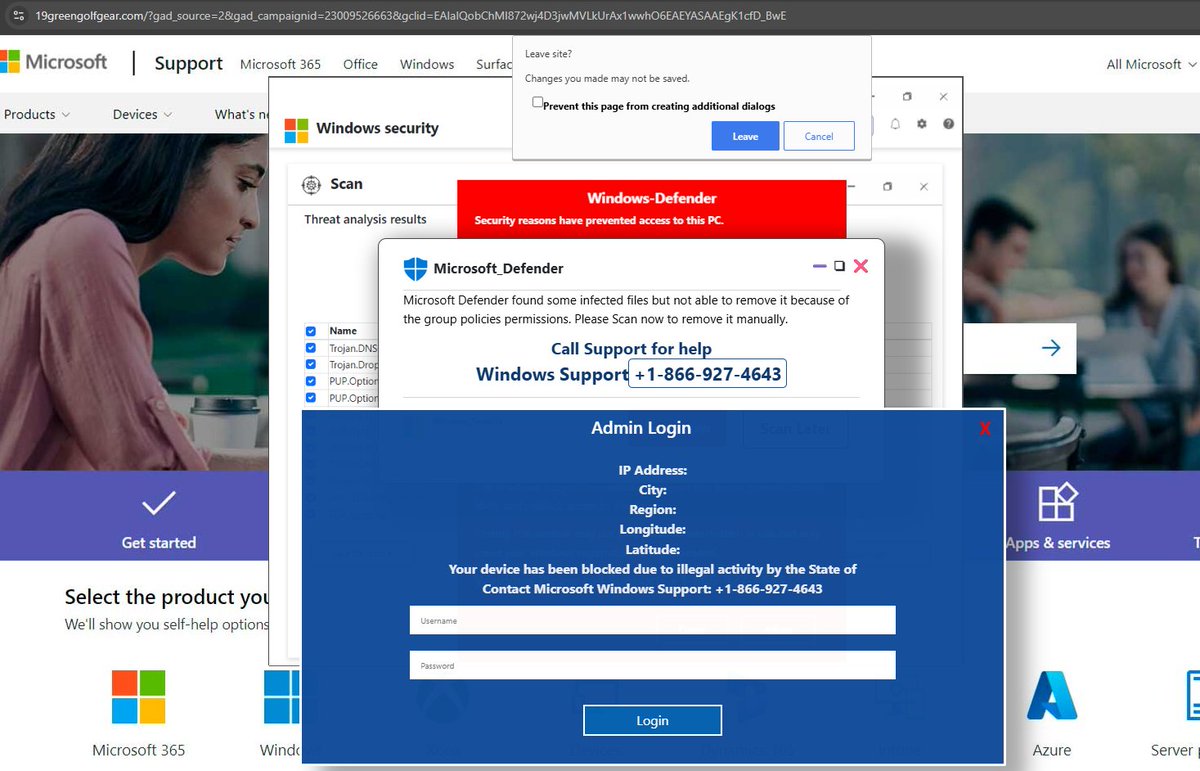Close the Windows security window

(943, 97)
